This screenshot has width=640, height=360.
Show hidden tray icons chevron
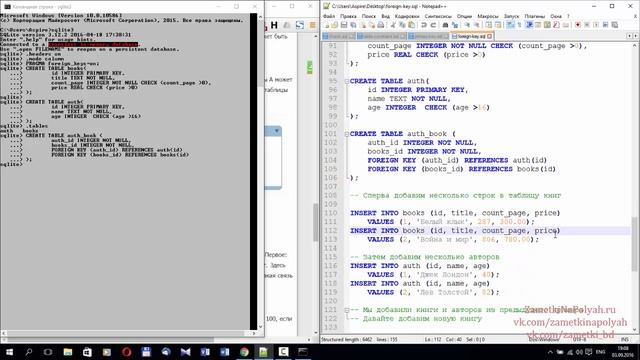point(550,352)
